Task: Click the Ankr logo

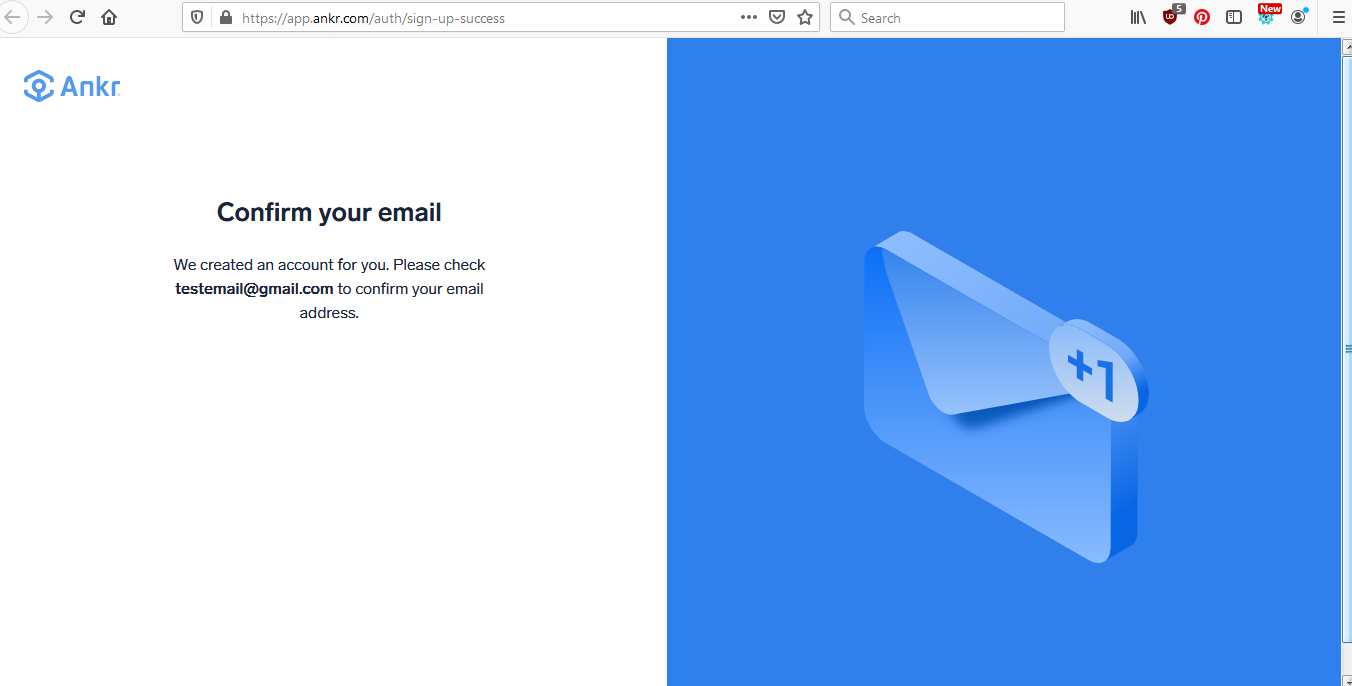Action: tap(71, 86)
